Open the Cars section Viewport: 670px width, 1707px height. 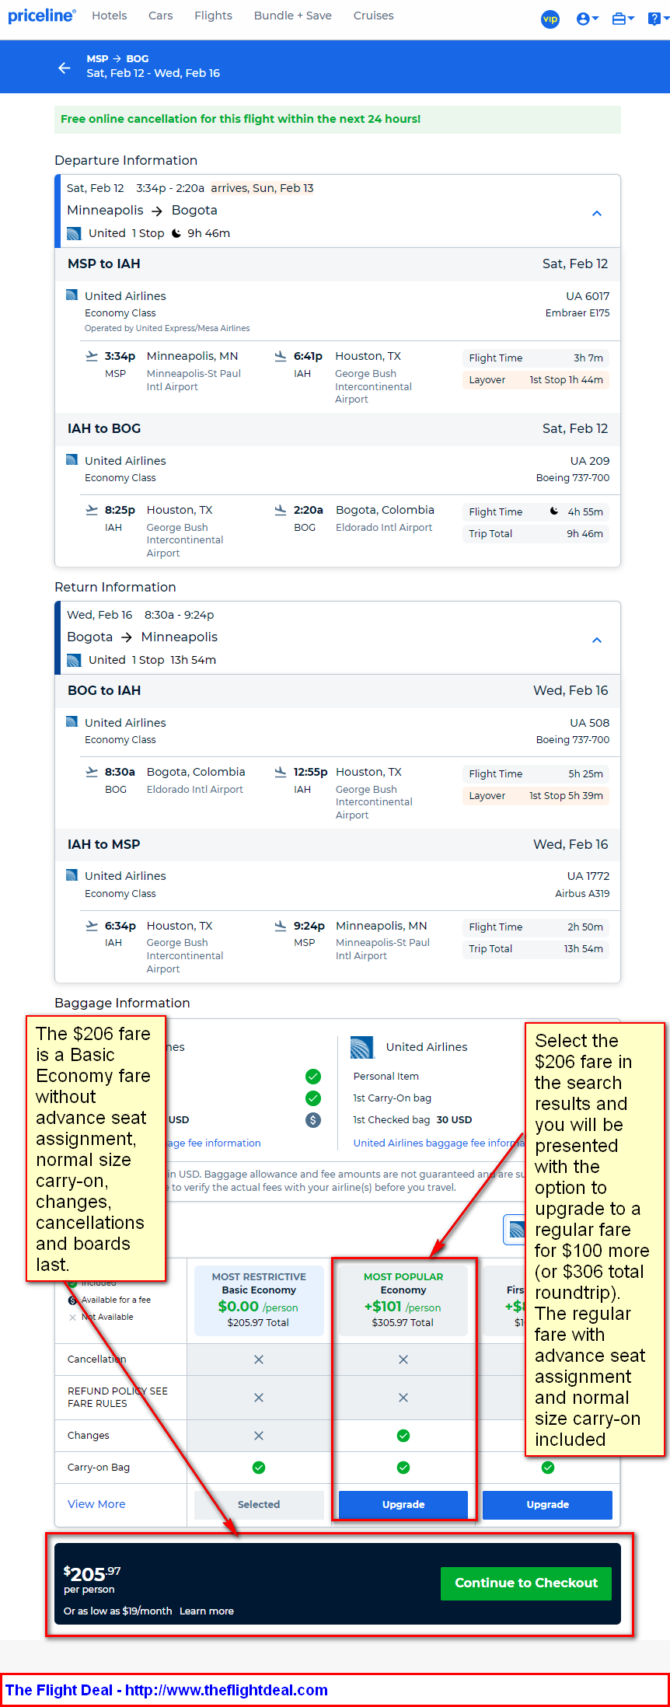[160, 16]
